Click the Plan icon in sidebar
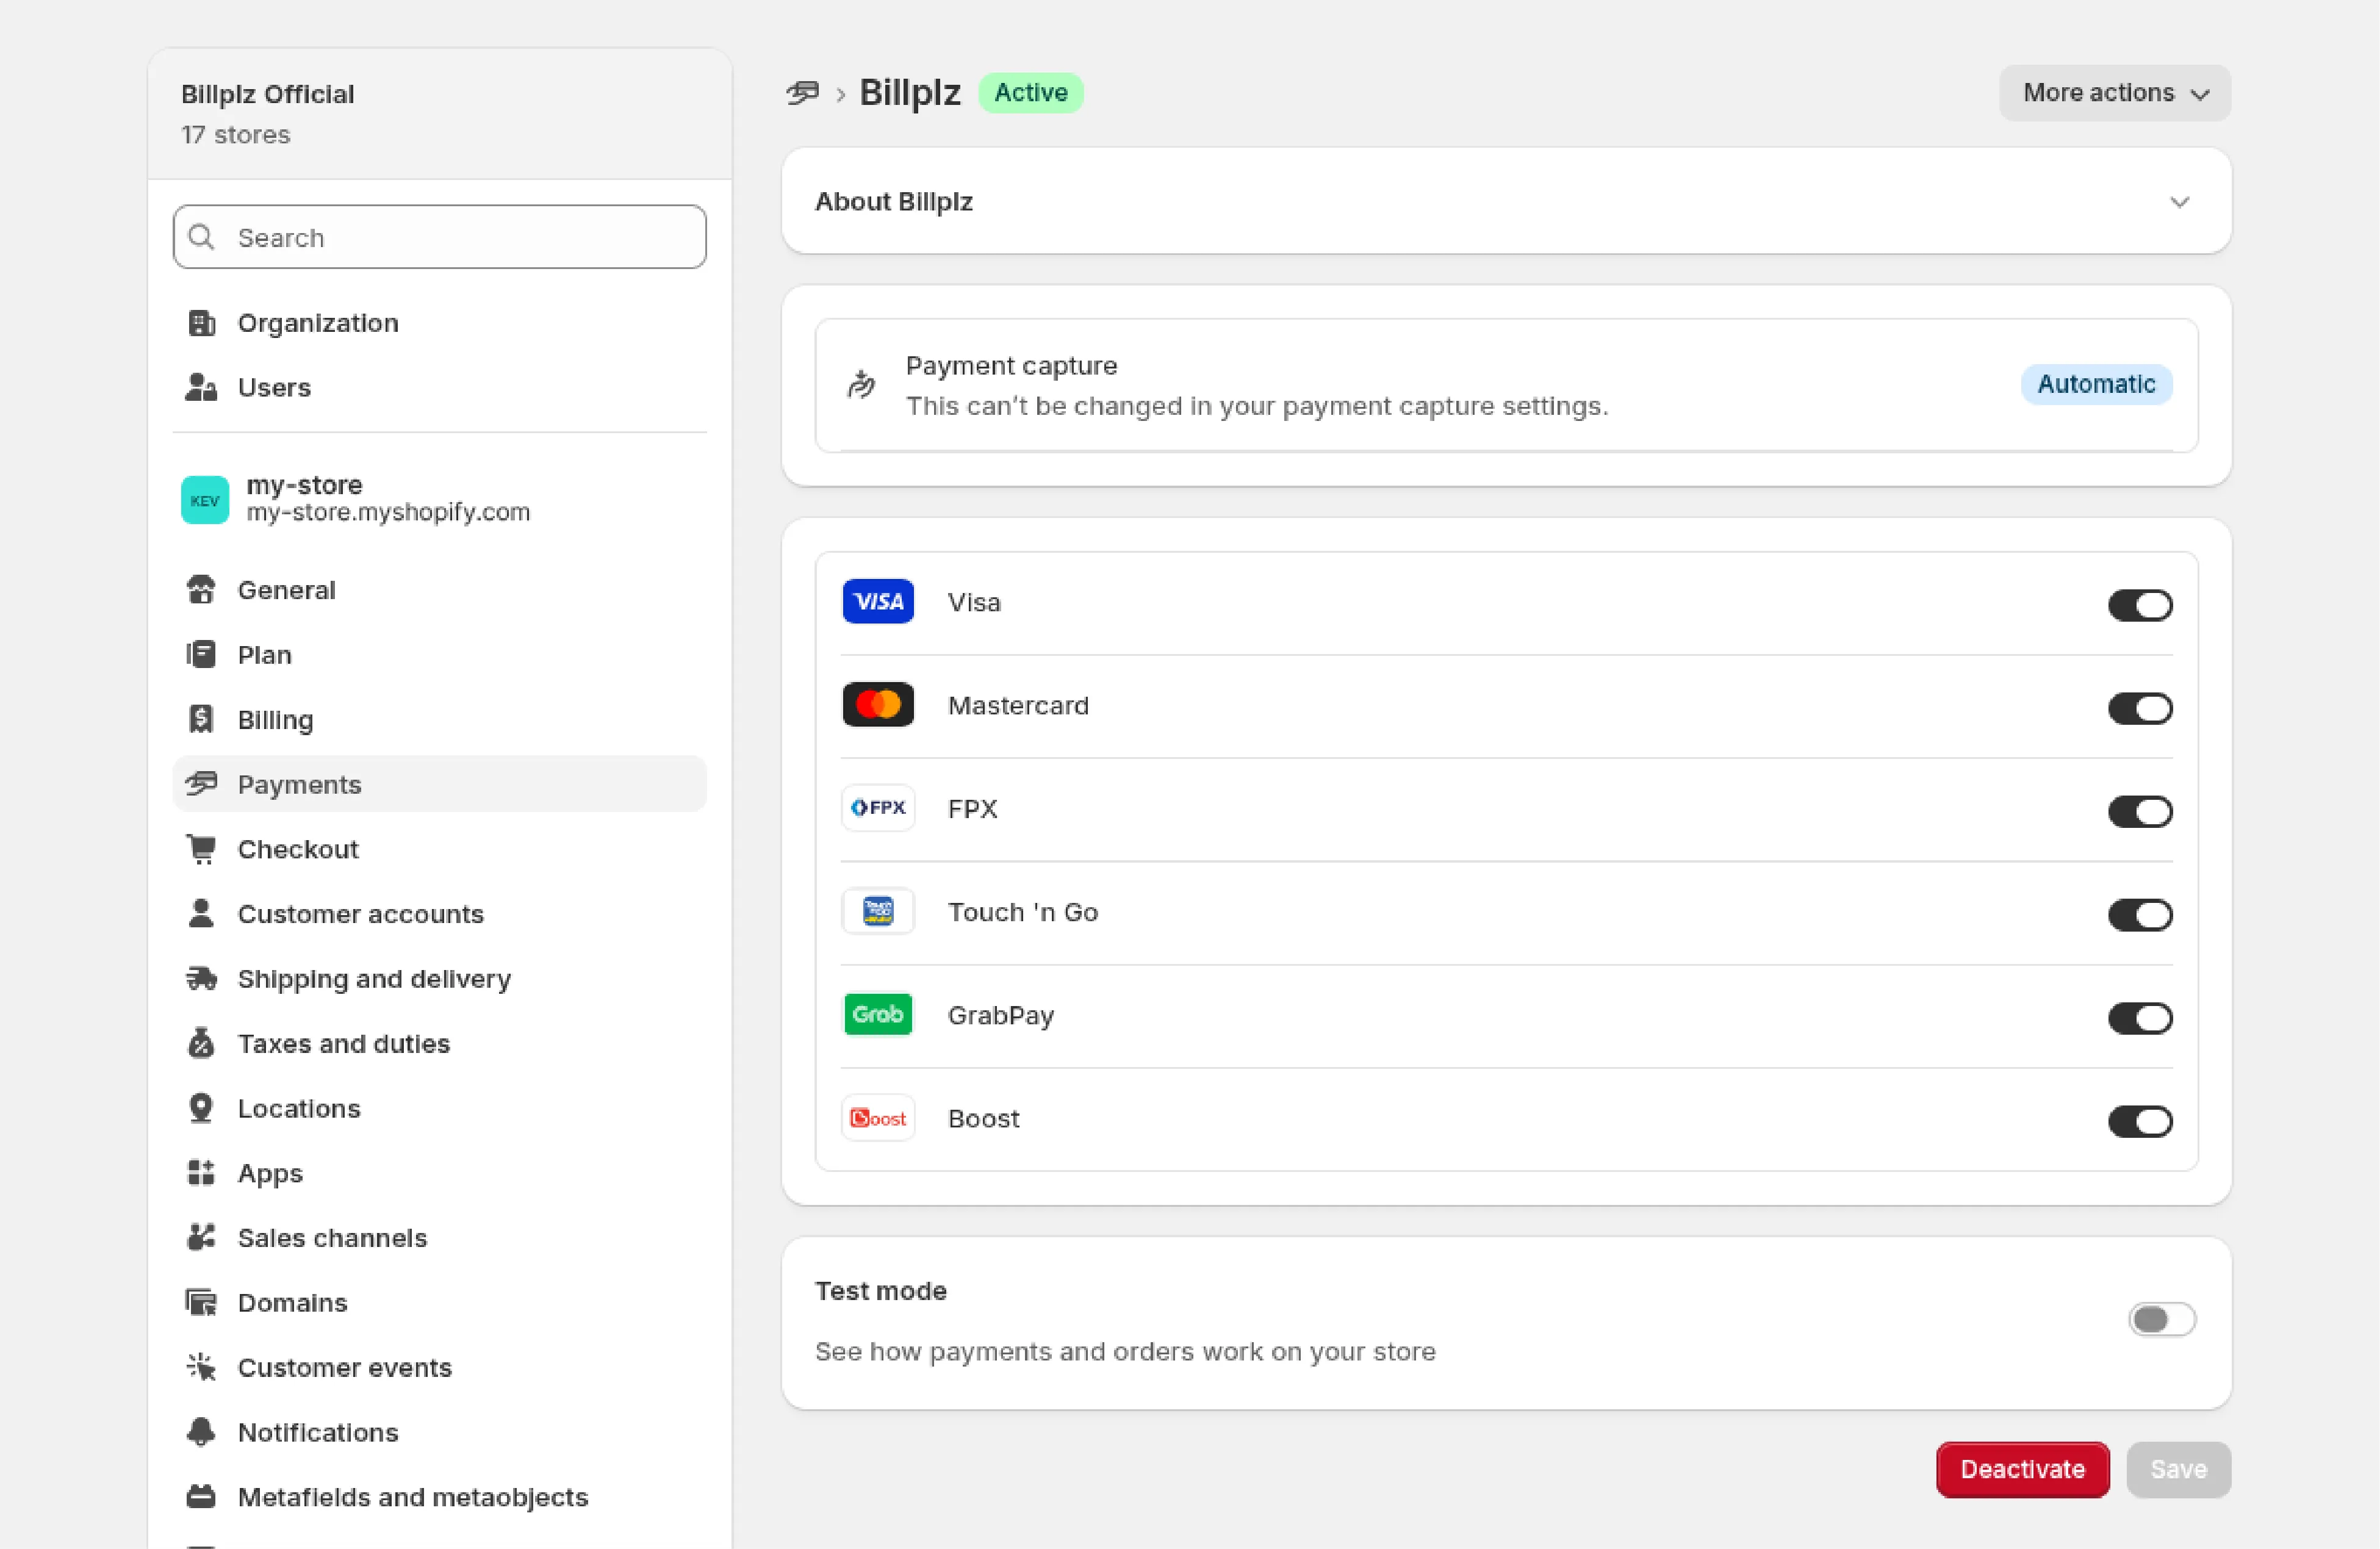 201,654
